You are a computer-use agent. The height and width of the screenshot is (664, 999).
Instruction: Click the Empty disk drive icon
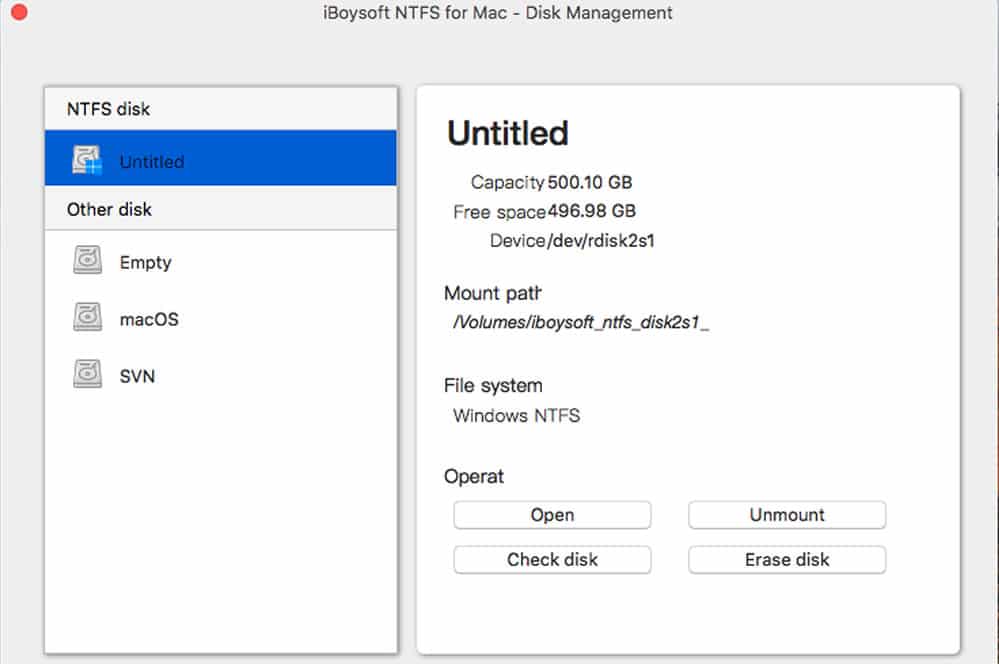pyautogui.click(x=87, y=260)
